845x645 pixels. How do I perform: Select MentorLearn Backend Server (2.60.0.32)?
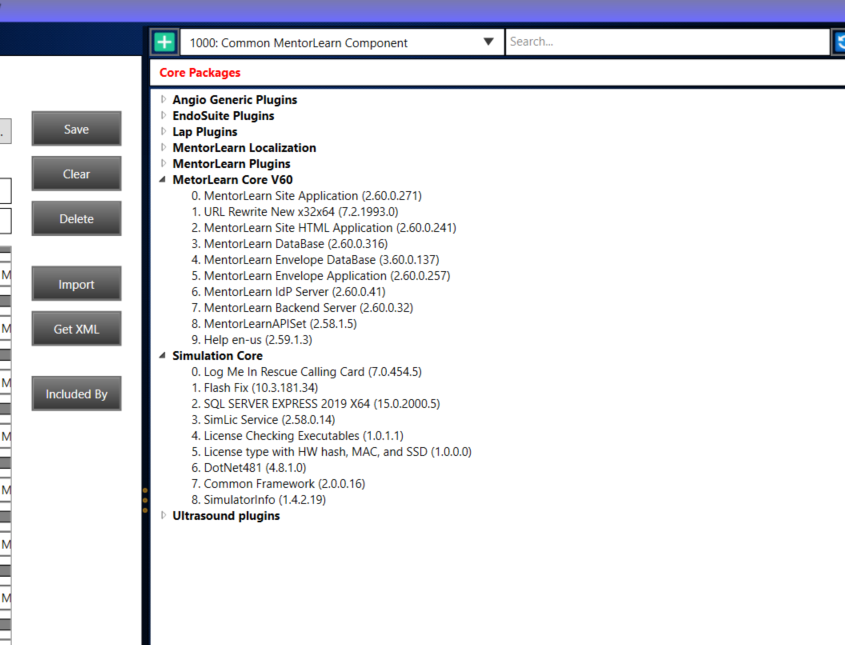pos(302,308)
